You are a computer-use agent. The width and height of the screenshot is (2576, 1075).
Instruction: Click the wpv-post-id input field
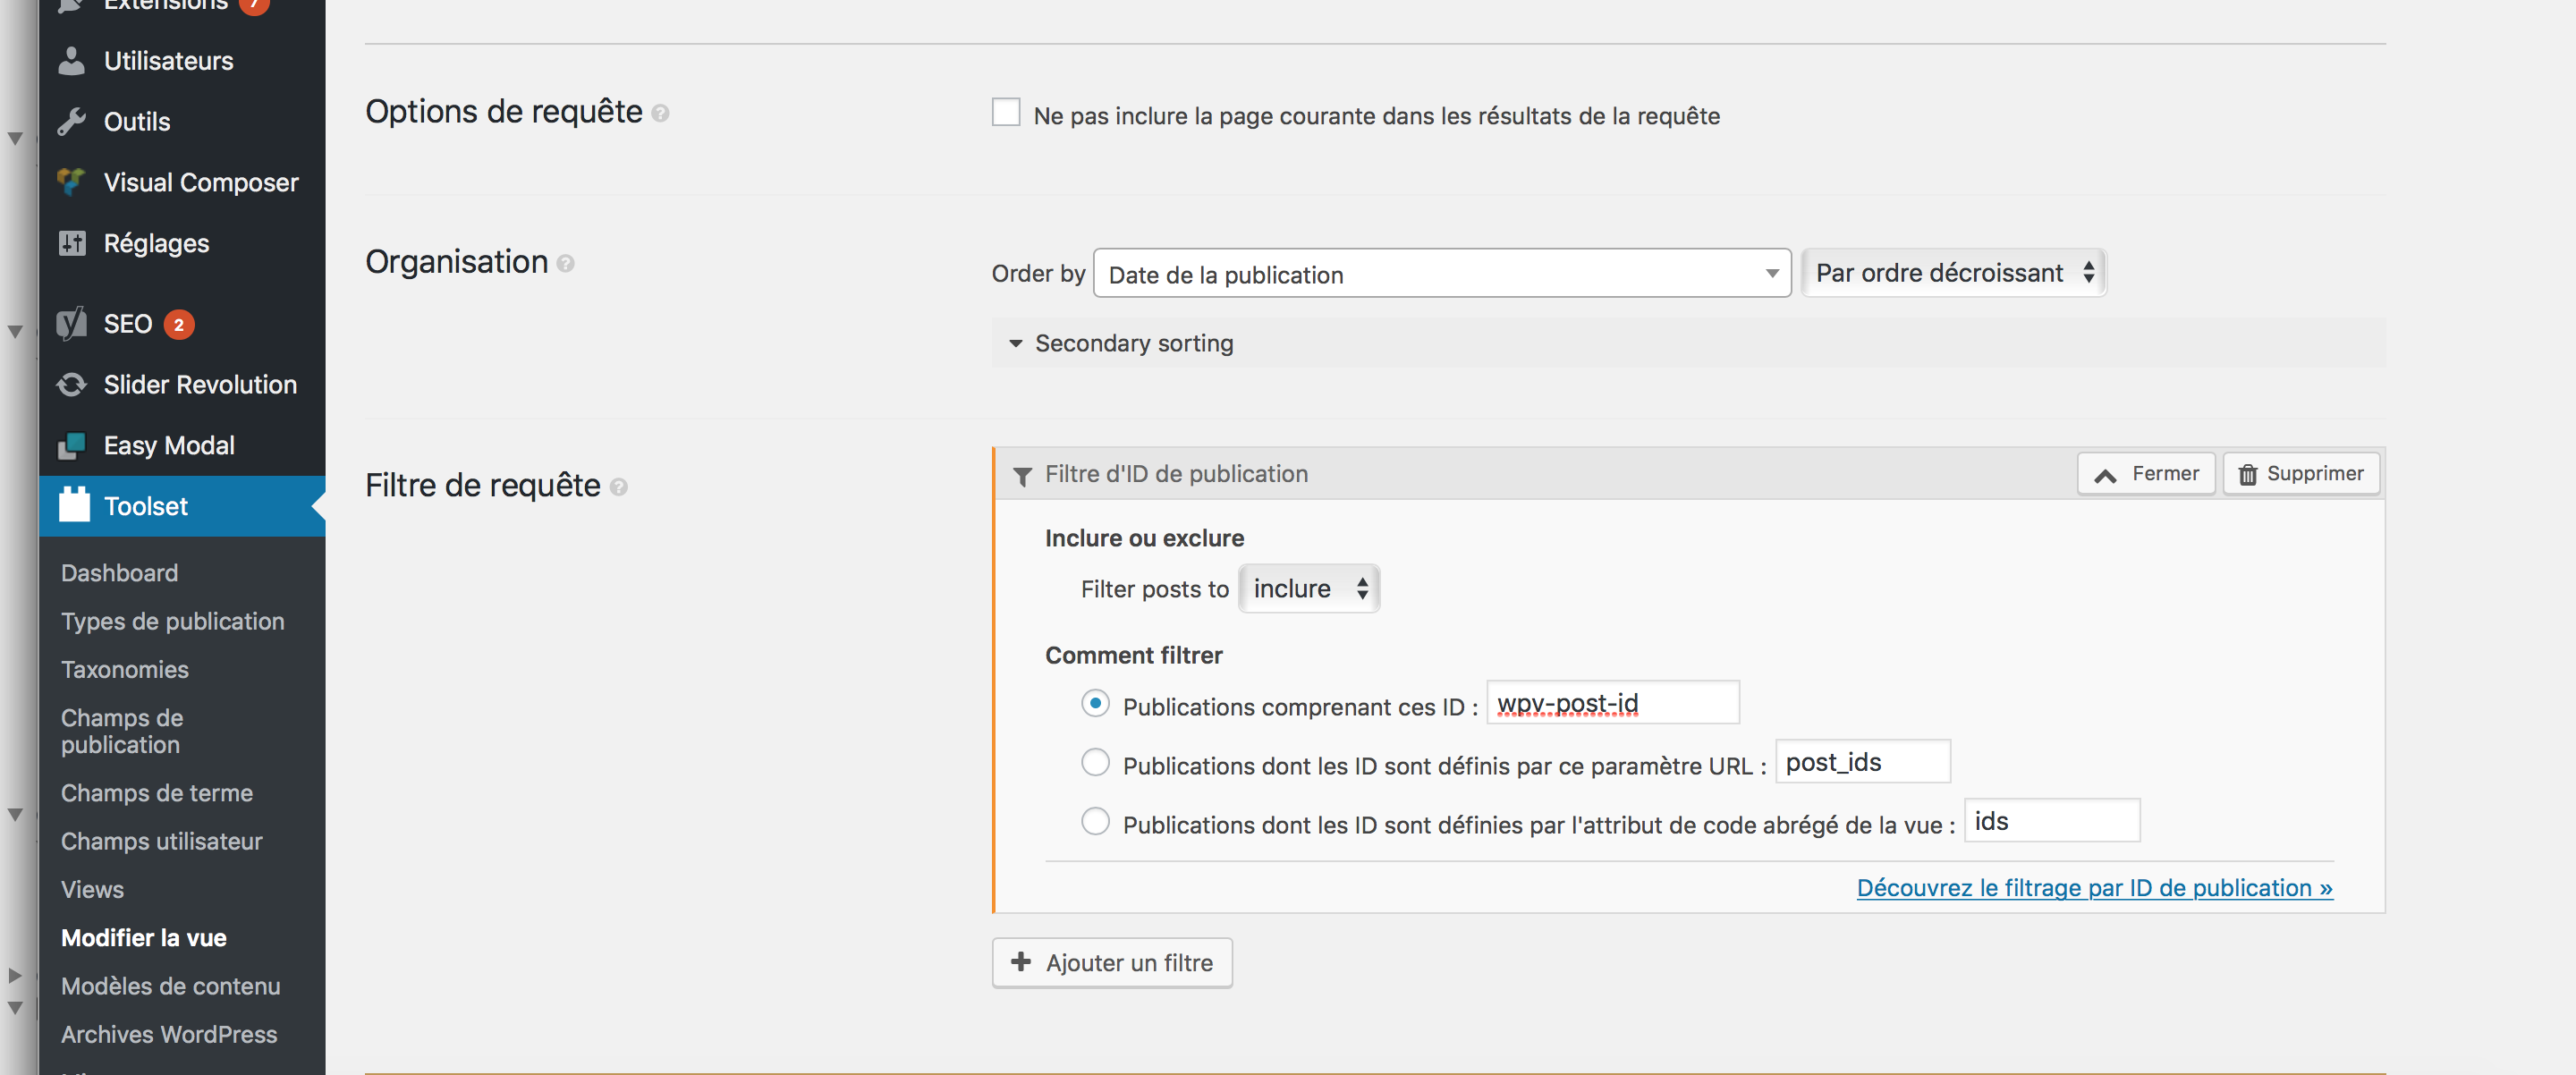click(1612, 703)
